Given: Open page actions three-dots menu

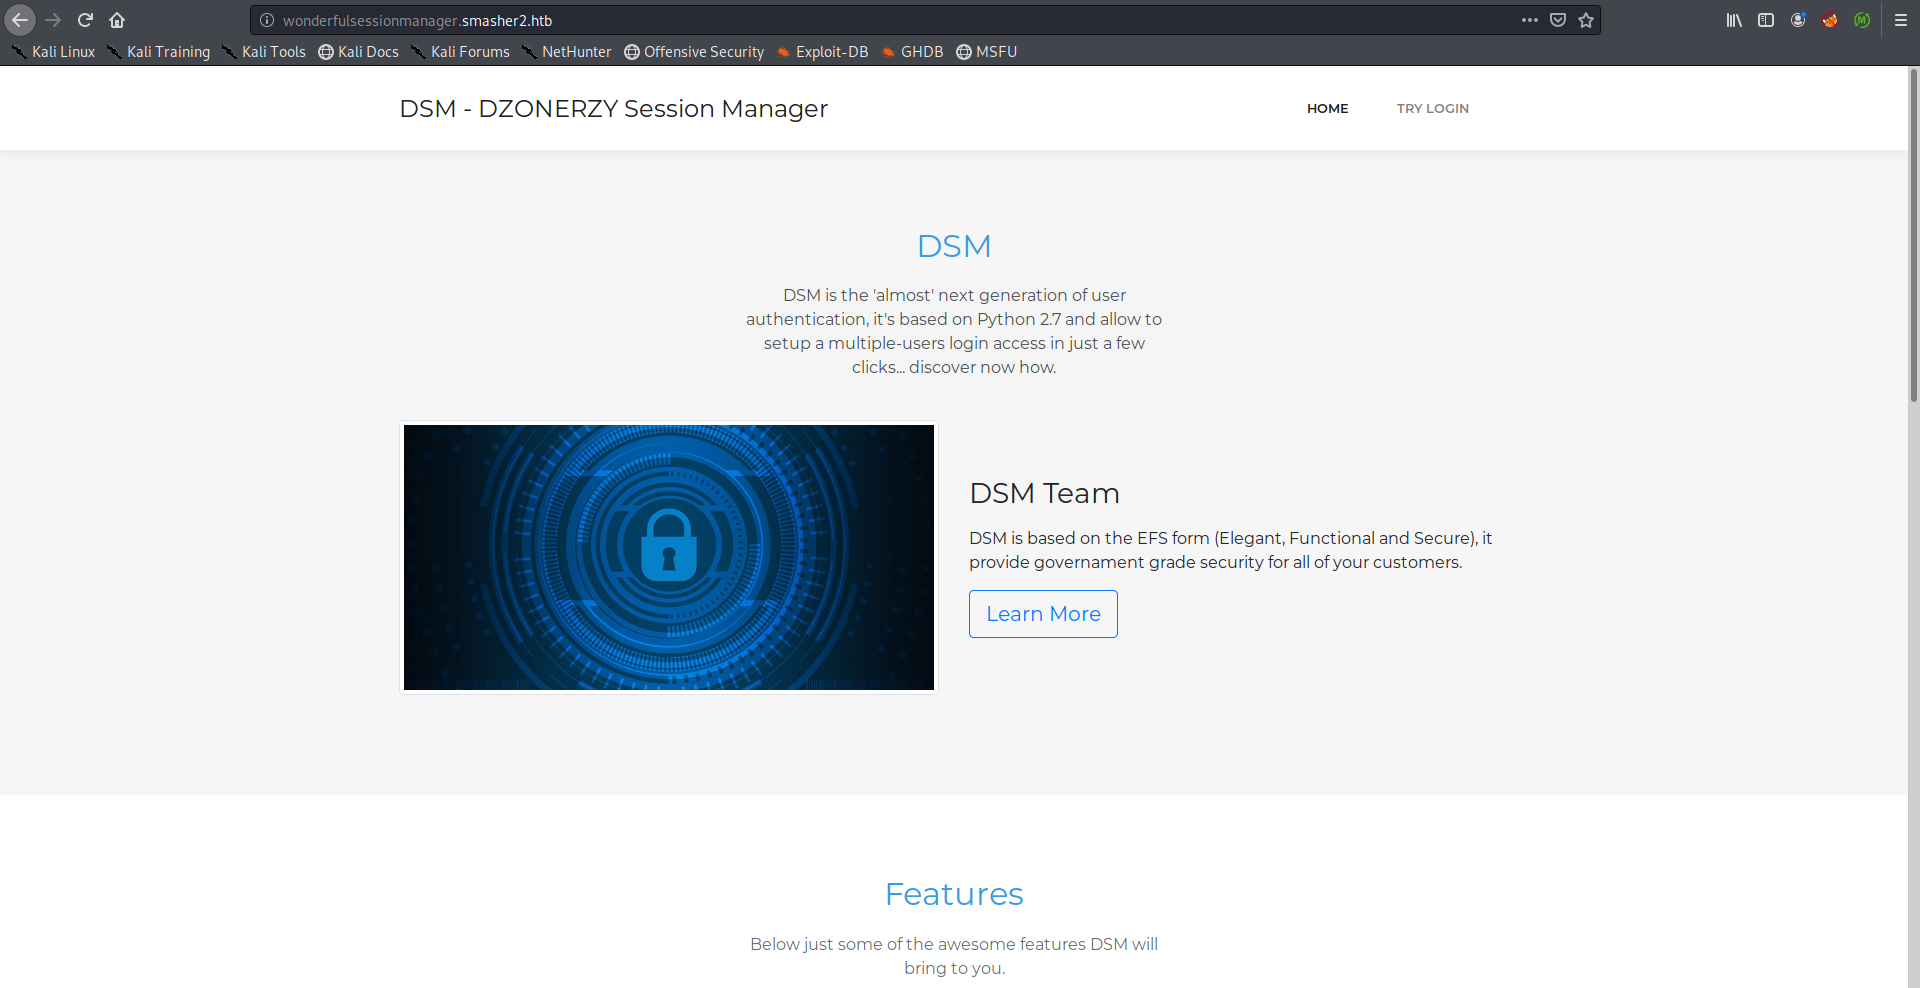Looking at the screenshot, I should [1530, 20].
